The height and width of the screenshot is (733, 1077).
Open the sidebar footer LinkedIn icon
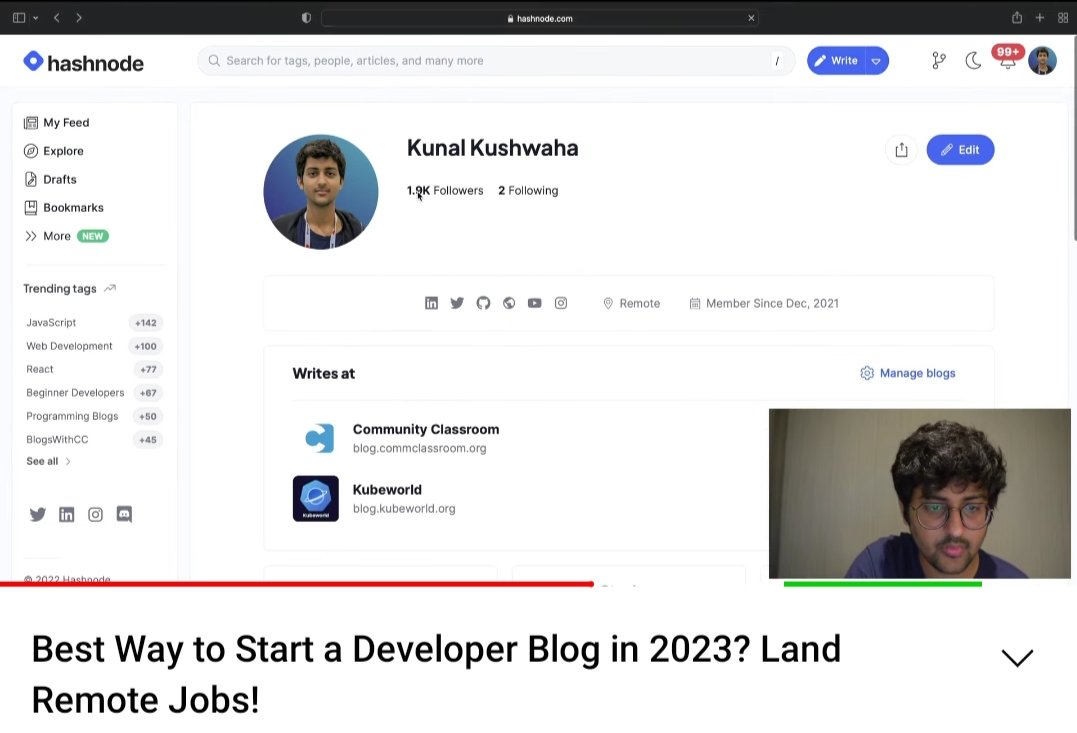[x=67, y=515]
